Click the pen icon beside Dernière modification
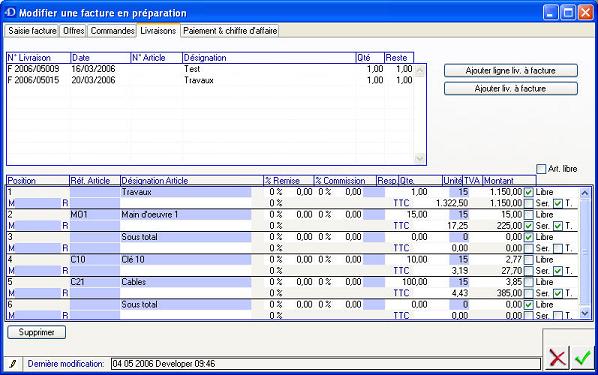This screenshot has height=375, width=598. click(13, 364)
